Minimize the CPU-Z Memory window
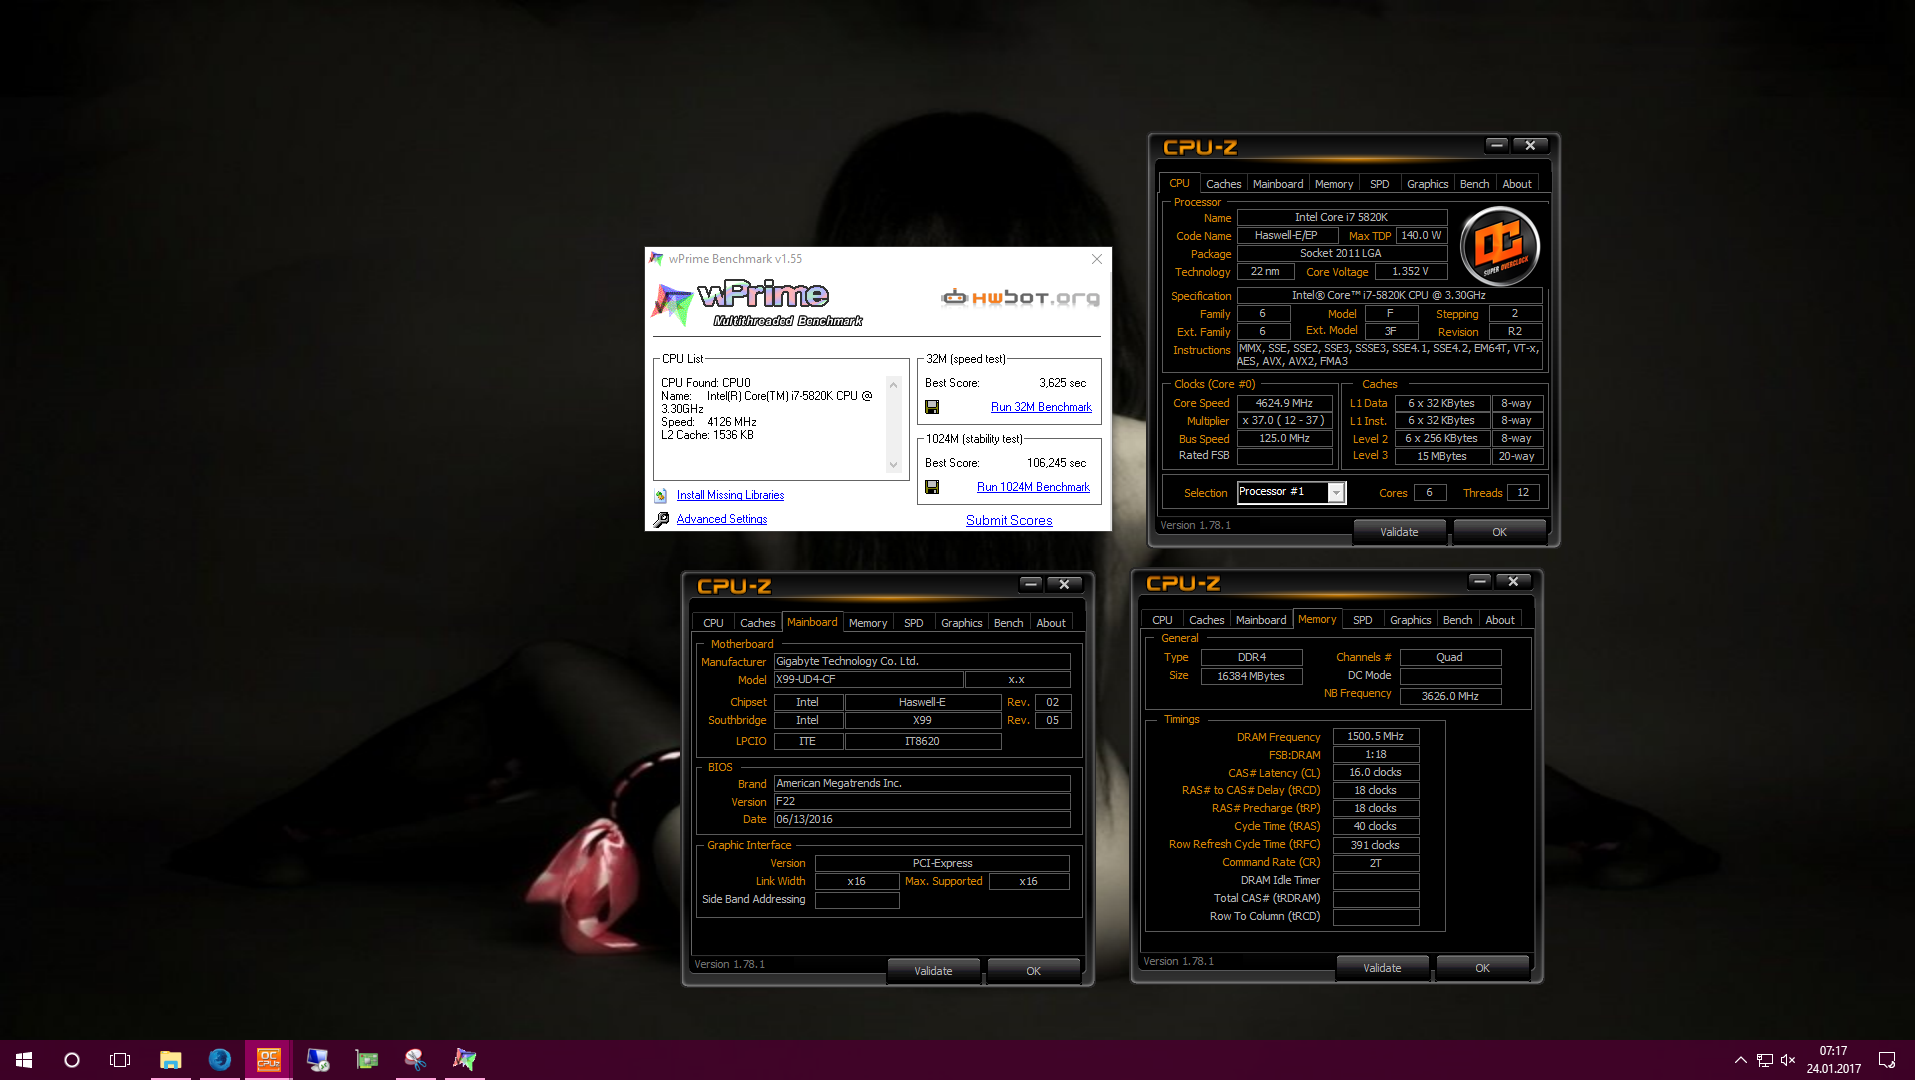The height and width of the screenshot is (1080, 1915). [1480, 581]
